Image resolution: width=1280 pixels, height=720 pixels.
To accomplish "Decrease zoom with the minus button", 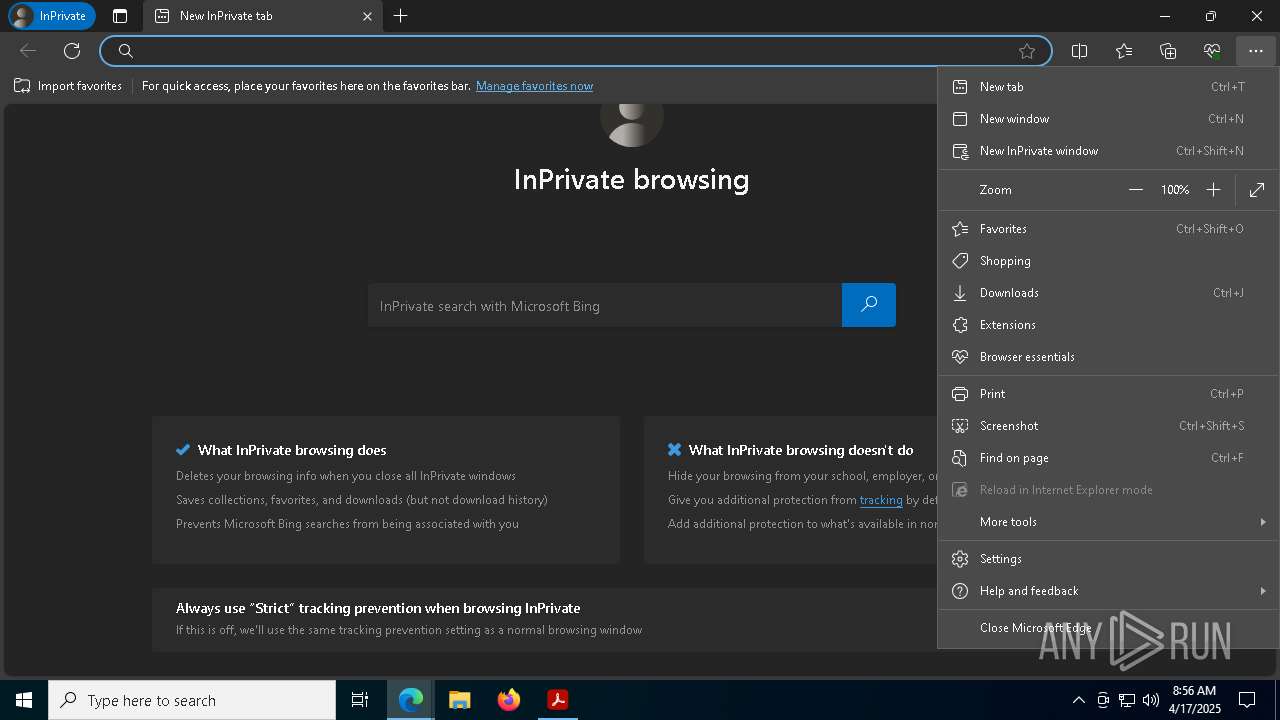I will pyautogui.click(x=1136, y=190).
